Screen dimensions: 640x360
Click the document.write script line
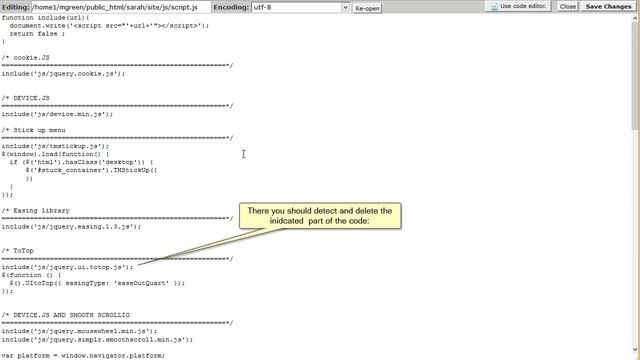109,26
